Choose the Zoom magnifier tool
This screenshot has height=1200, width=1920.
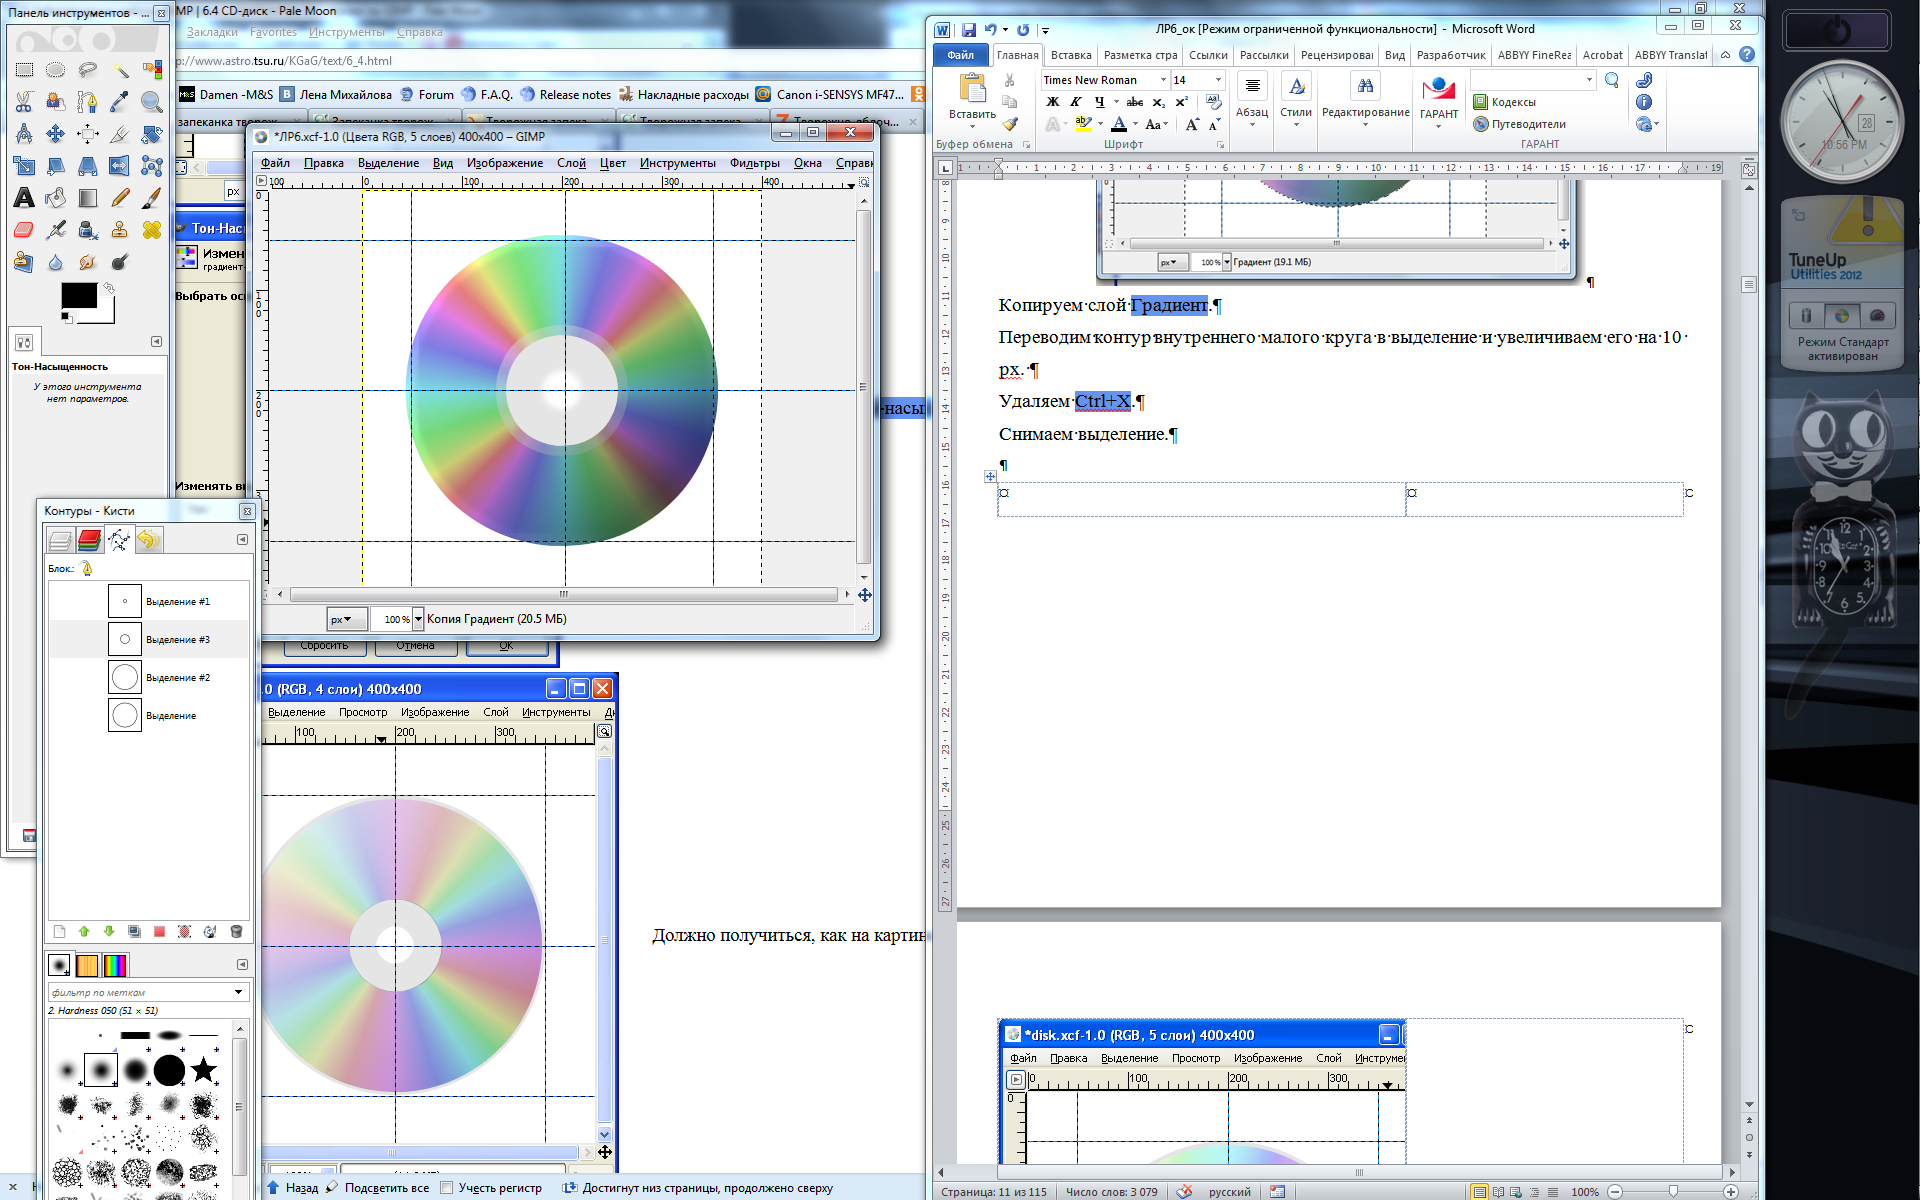coord(152,102)
